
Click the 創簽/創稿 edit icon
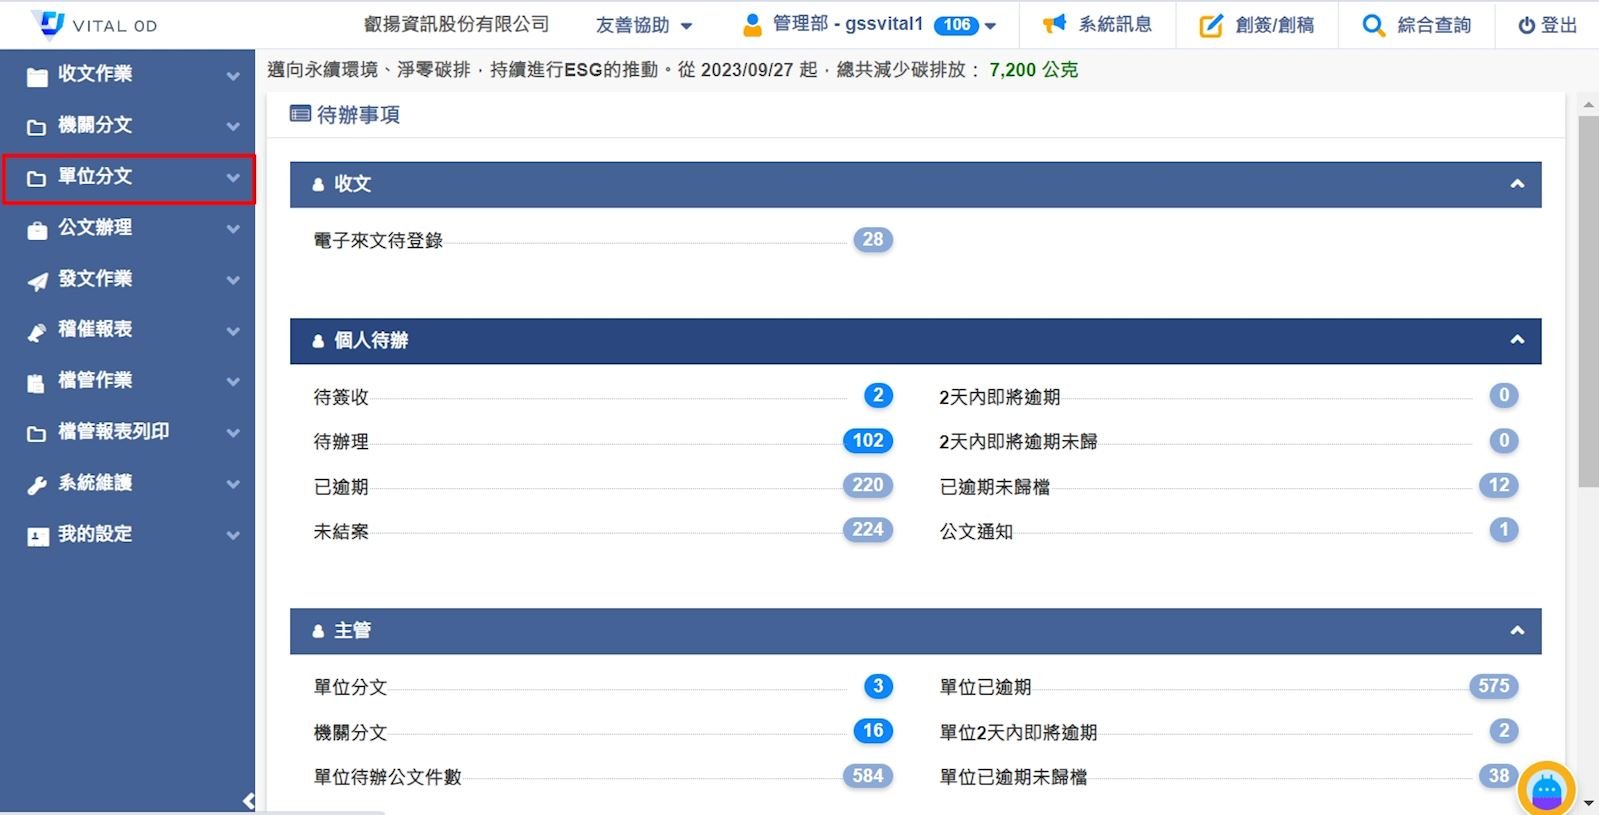1211,26
